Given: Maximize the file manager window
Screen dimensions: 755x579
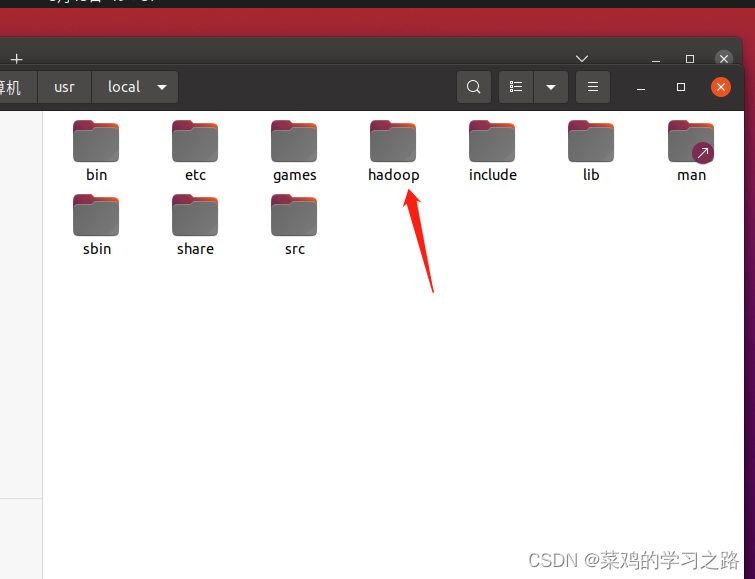Looking at the screenshot, I should (x=681, y=87).
